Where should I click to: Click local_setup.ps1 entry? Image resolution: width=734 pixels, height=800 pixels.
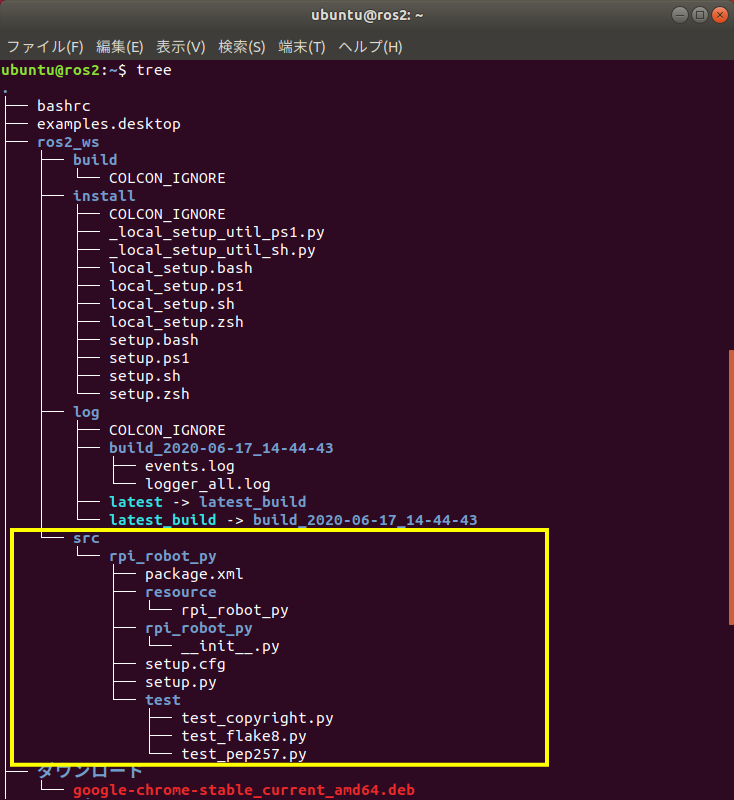point(176,286)
